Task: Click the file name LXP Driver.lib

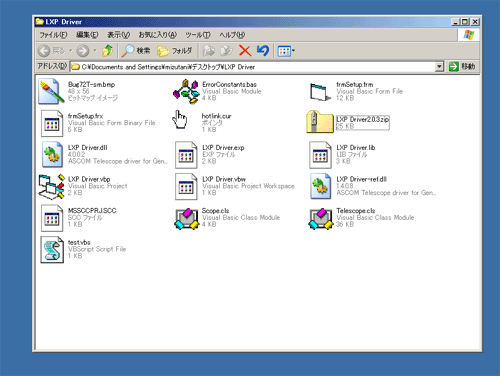Action: 356,148
